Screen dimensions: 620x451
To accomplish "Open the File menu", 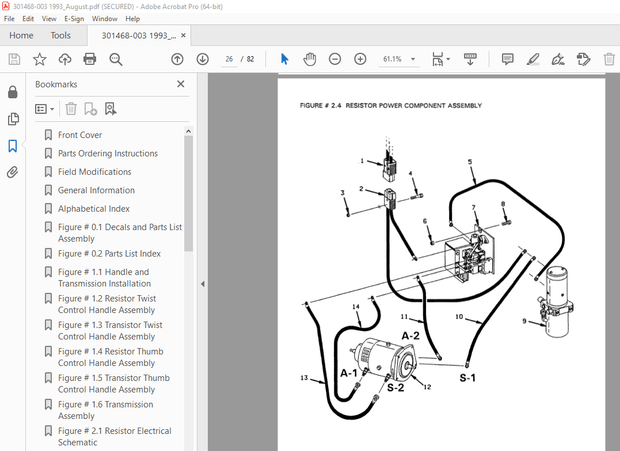I will (x=9, y=19).
